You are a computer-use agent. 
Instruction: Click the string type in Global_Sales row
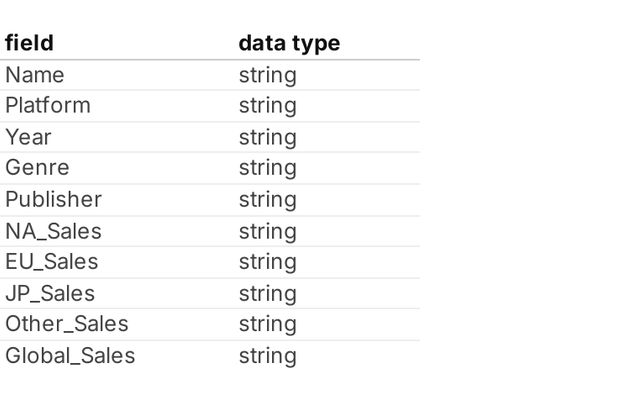pos(267,356)
